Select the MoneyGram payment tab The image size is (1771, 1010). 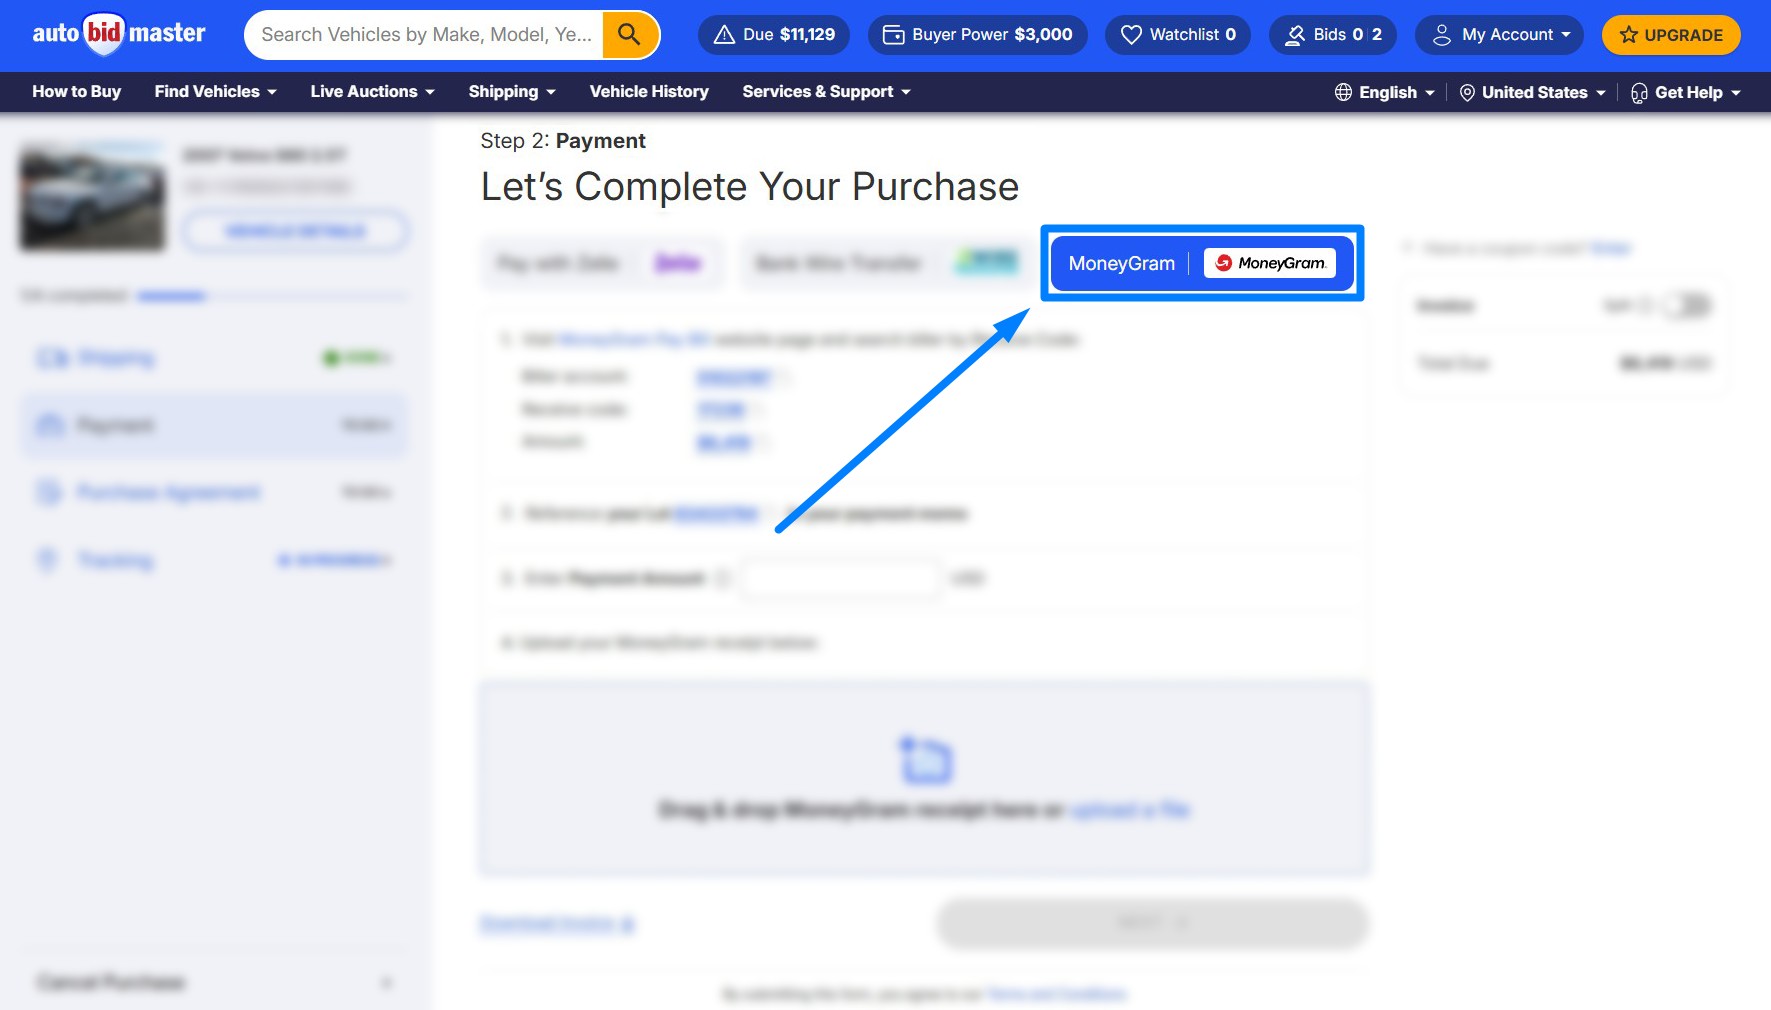tap(1201, 263)
